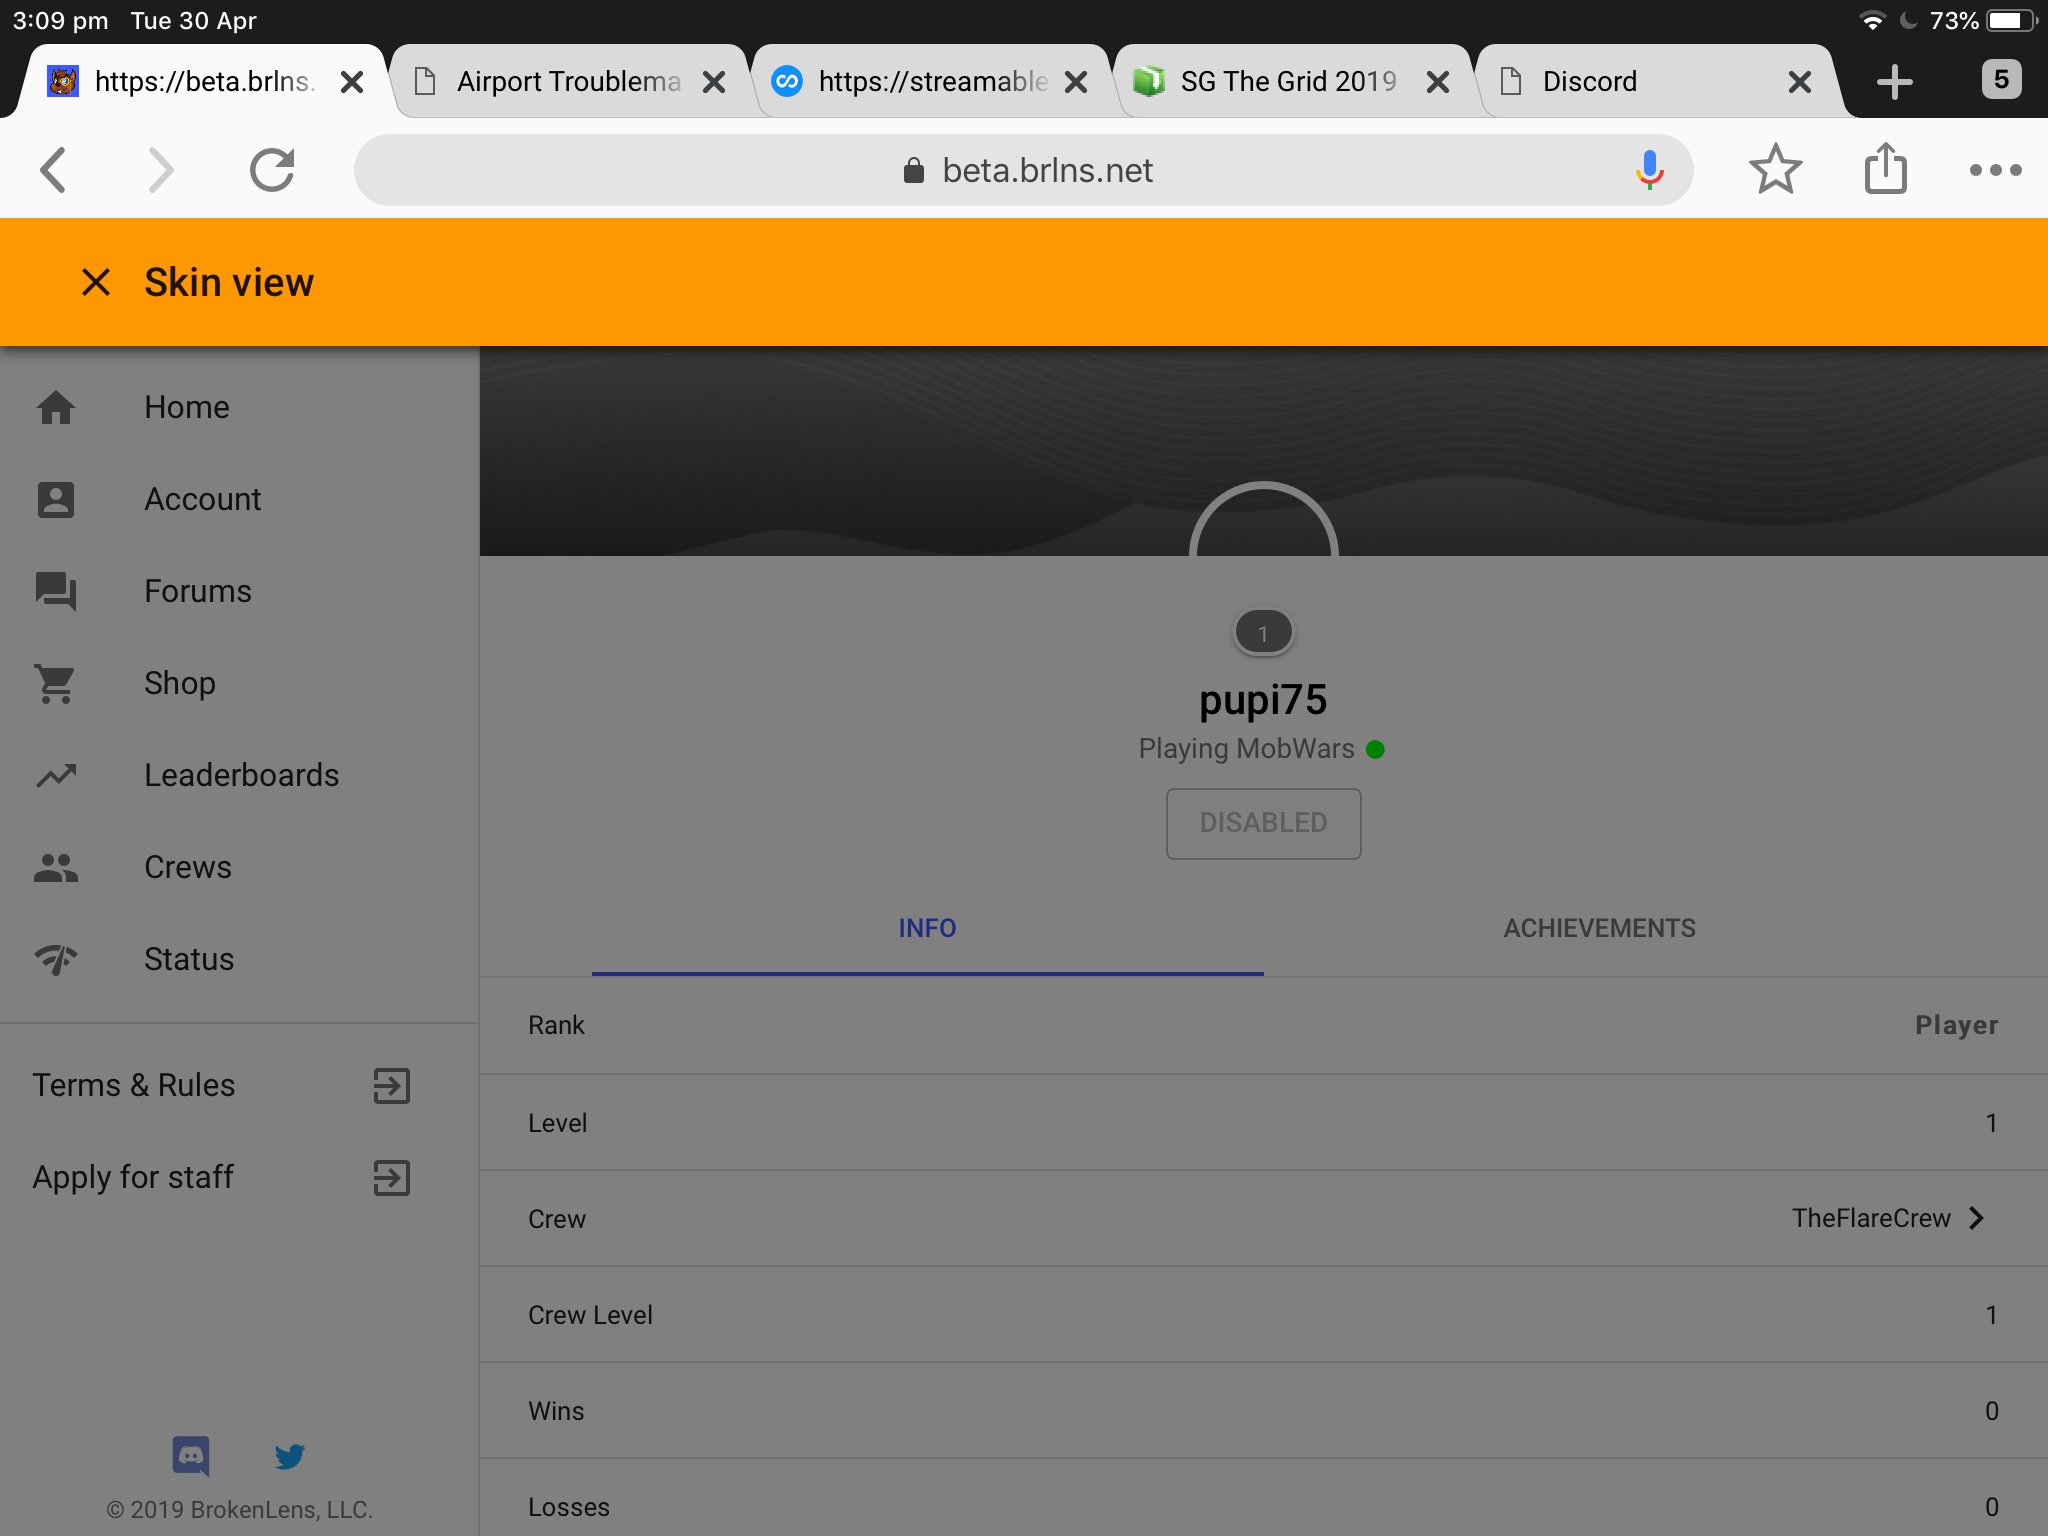Click the Rank row value Player

click(1956, 1025)
